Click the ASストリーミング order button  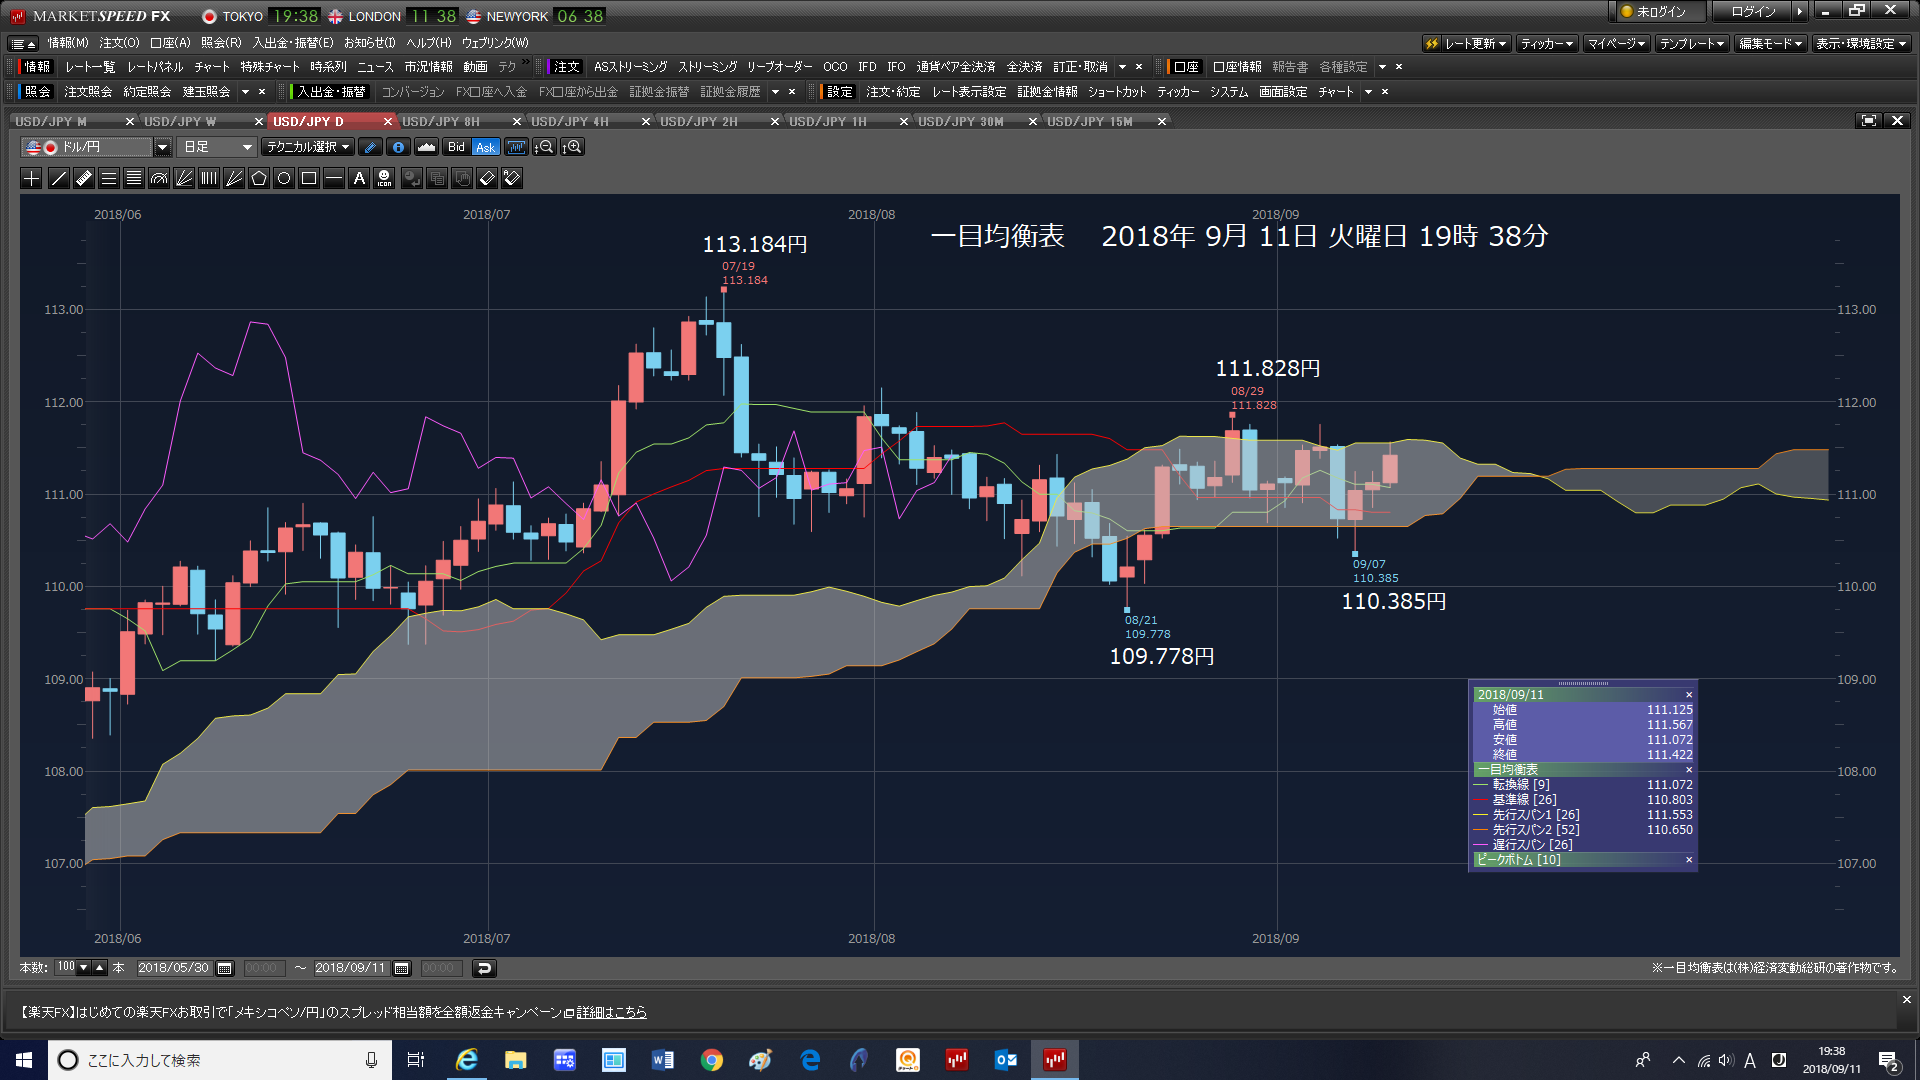pyautogui.click(x=630, y=67)
